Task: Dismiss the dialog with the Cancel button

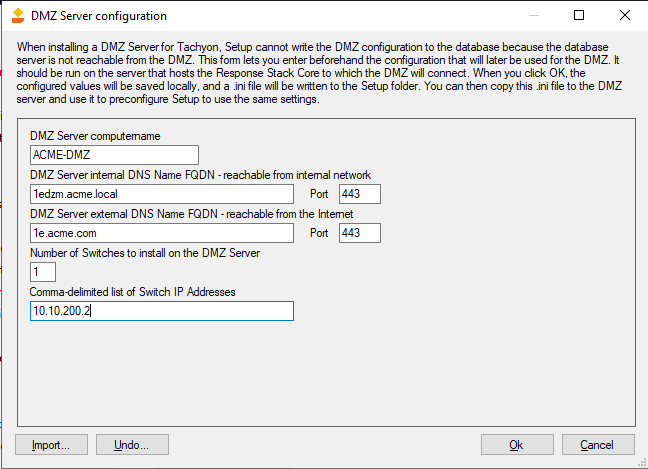Action: [597, 444]
